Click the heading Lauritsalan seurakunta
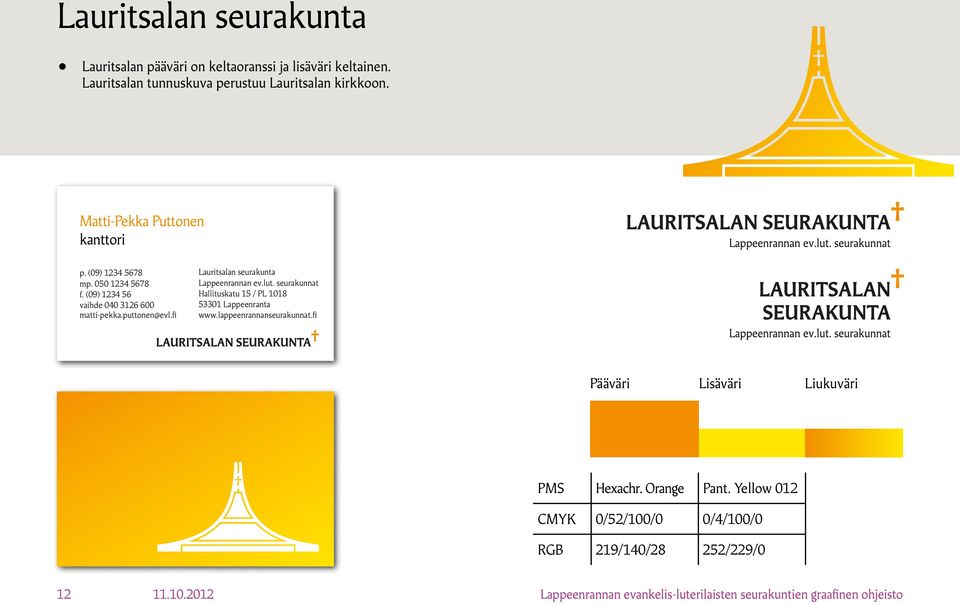 coord(211,17)
